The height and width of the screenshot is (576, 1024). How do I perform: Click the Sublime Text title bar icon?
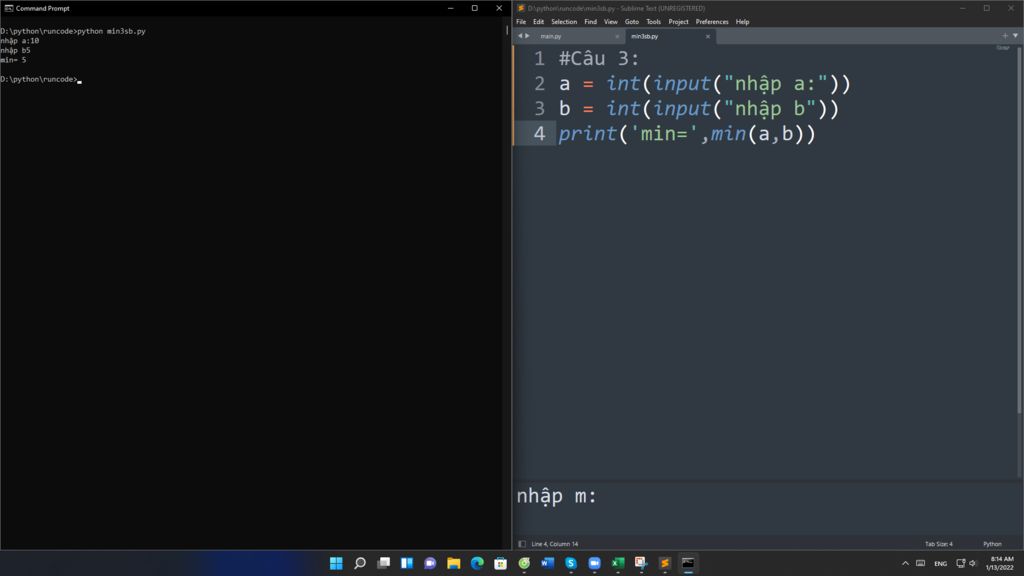click(x=521, y=8)
